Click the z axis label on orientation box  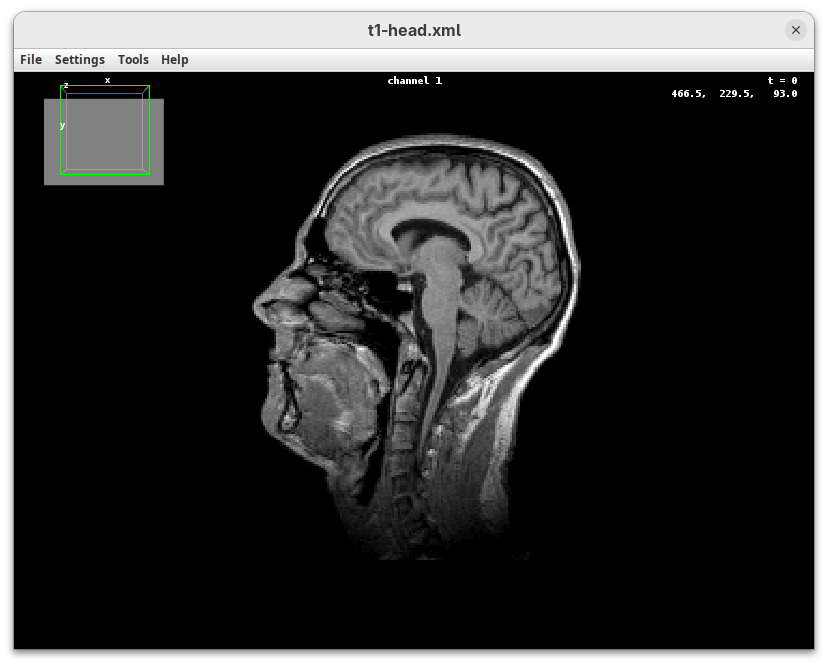point(66,85)
